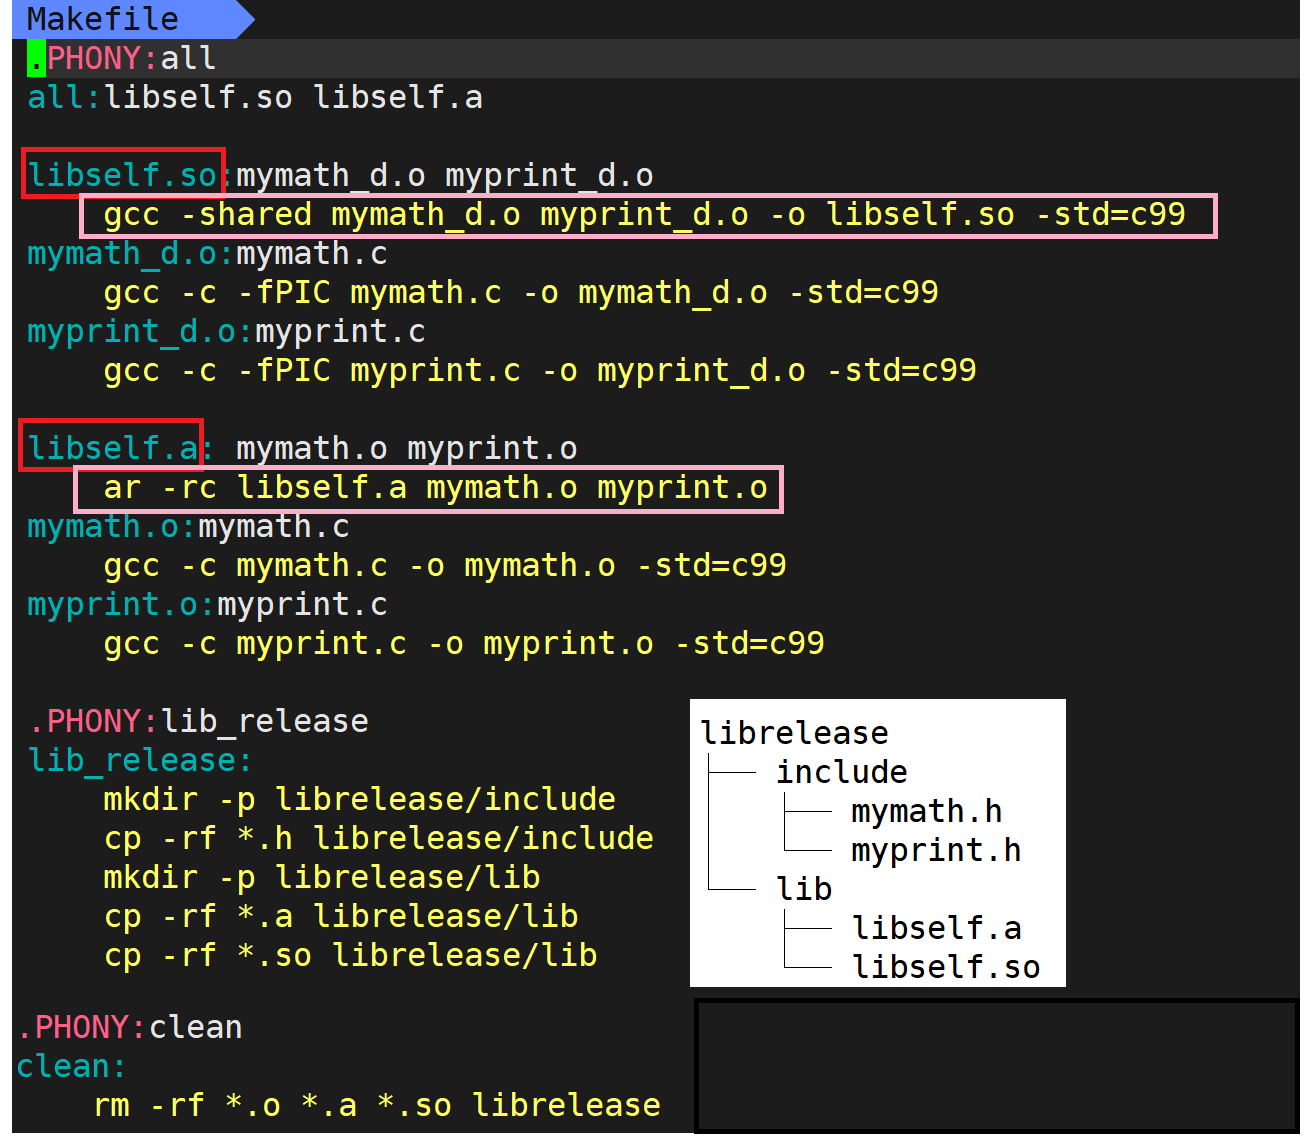Click the 'libself.so' target name

122,175
